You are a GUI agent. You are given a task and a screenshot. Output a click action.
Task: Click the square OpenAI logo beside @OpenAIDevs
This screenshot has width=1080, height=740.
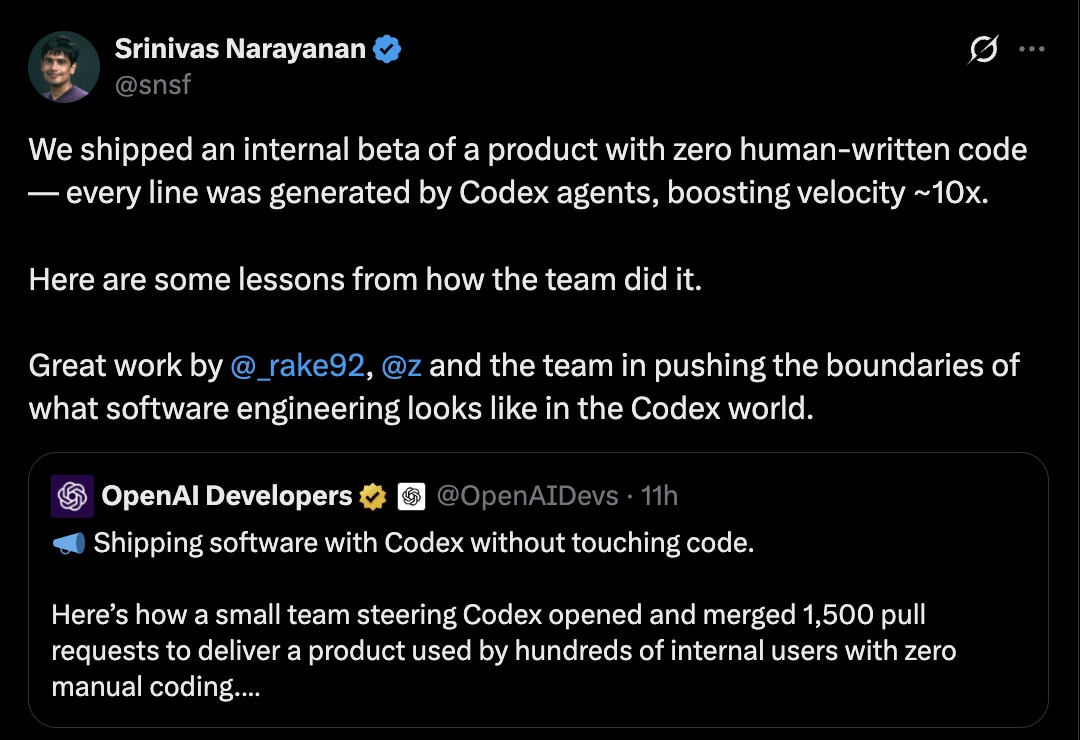click(x=412, y=496)
